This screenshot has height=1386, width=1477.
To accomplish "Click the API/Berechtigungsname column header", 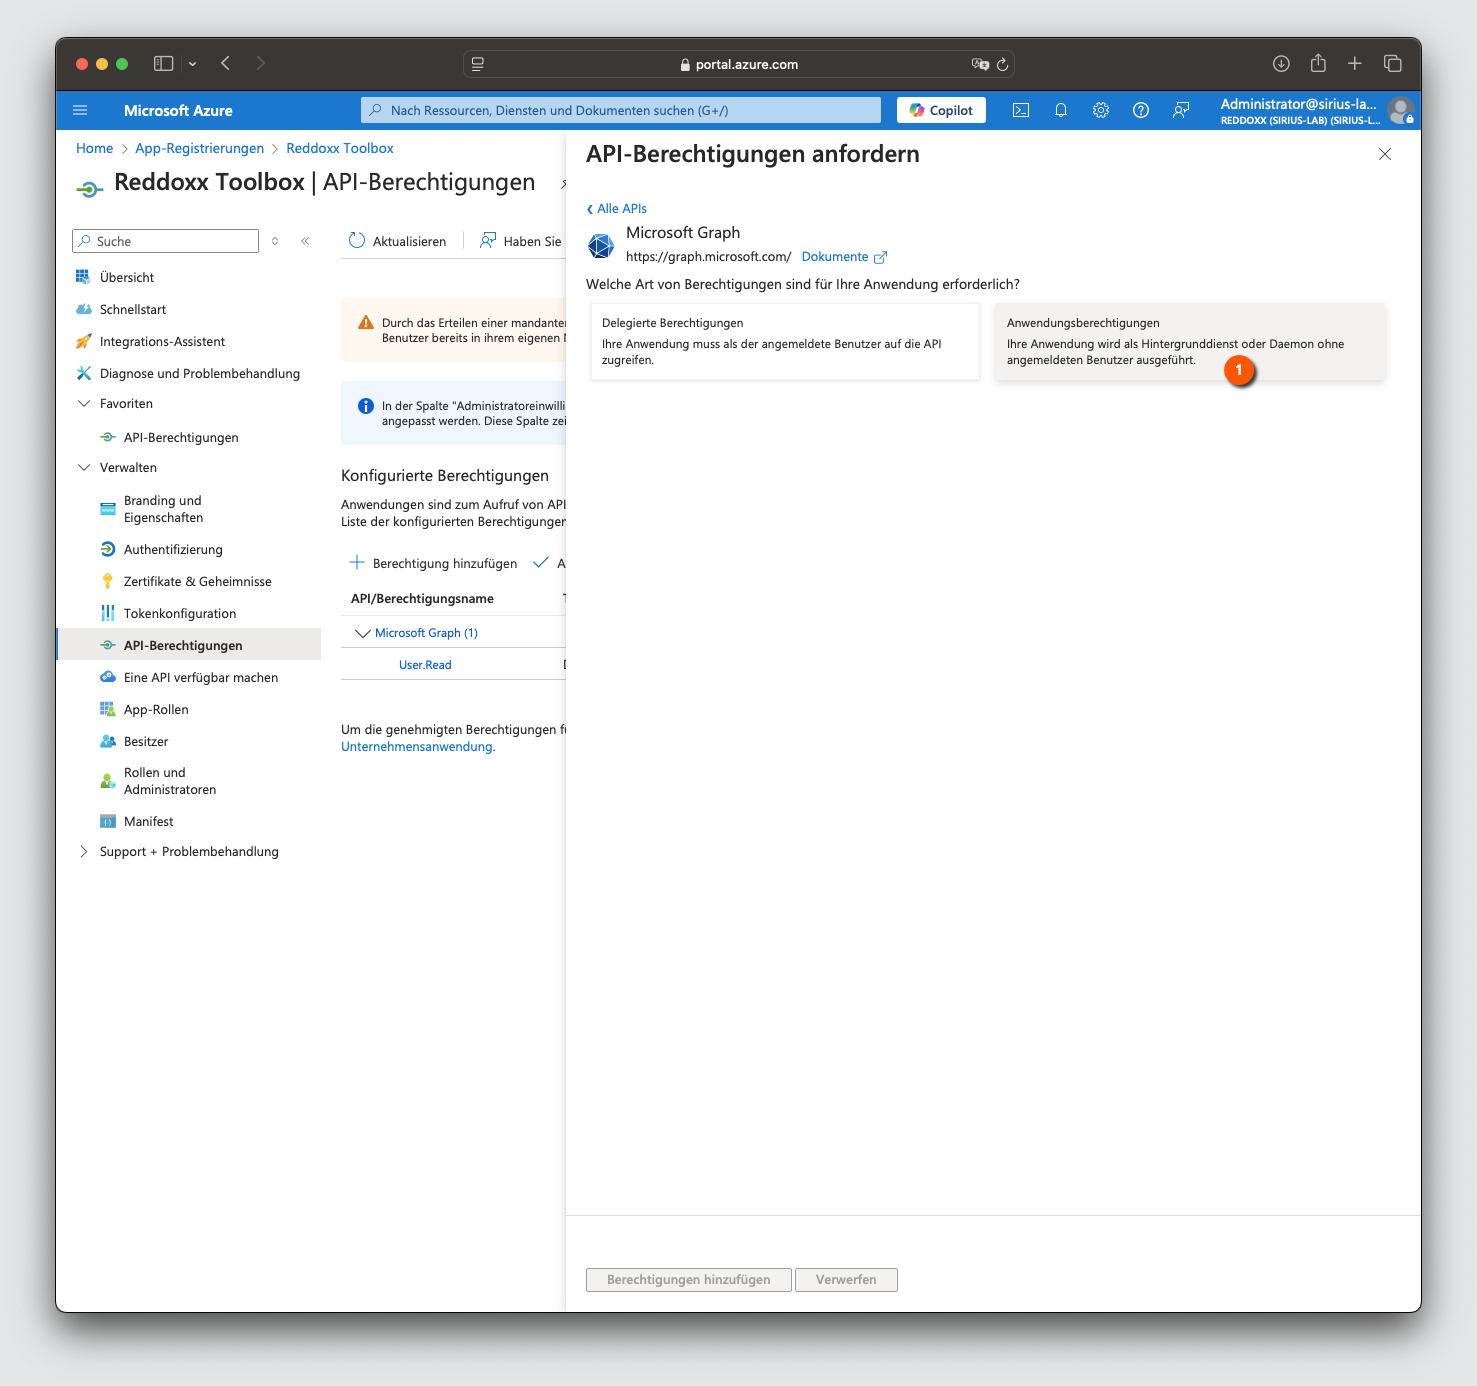I will (422, 599).
